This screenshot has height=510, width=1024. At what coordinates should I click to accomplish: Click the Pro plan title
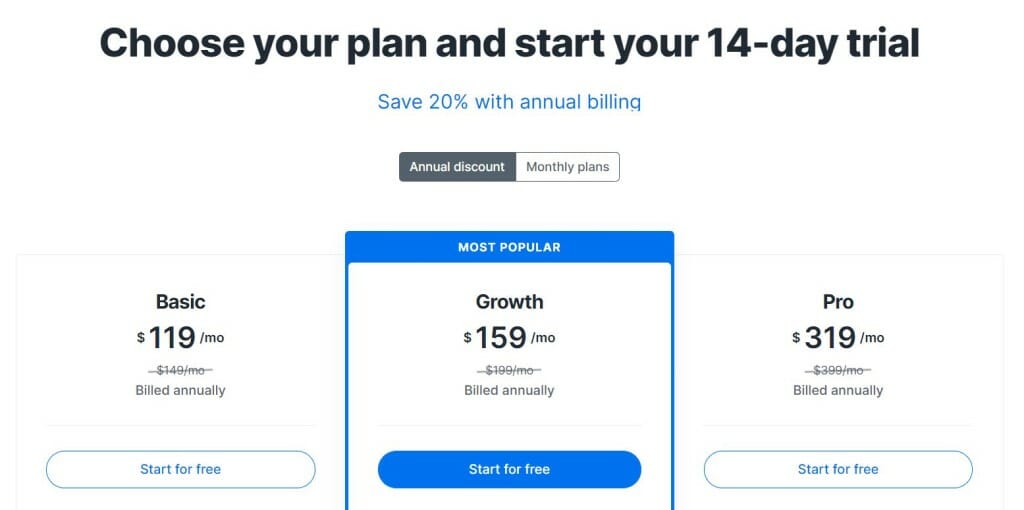pos(838,301)
